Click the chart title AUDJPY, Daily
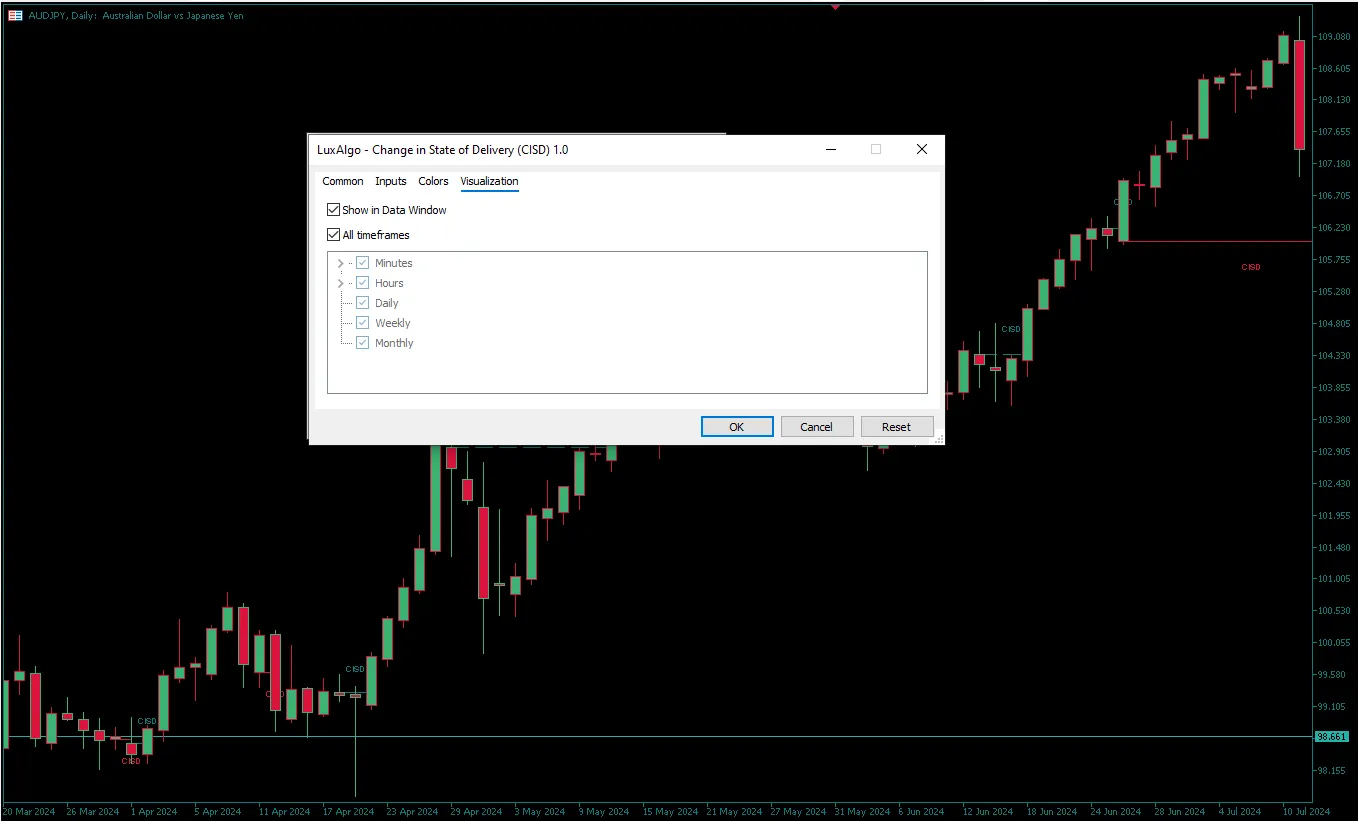This screenshot has width=1358, height=821. click(136, 15)
